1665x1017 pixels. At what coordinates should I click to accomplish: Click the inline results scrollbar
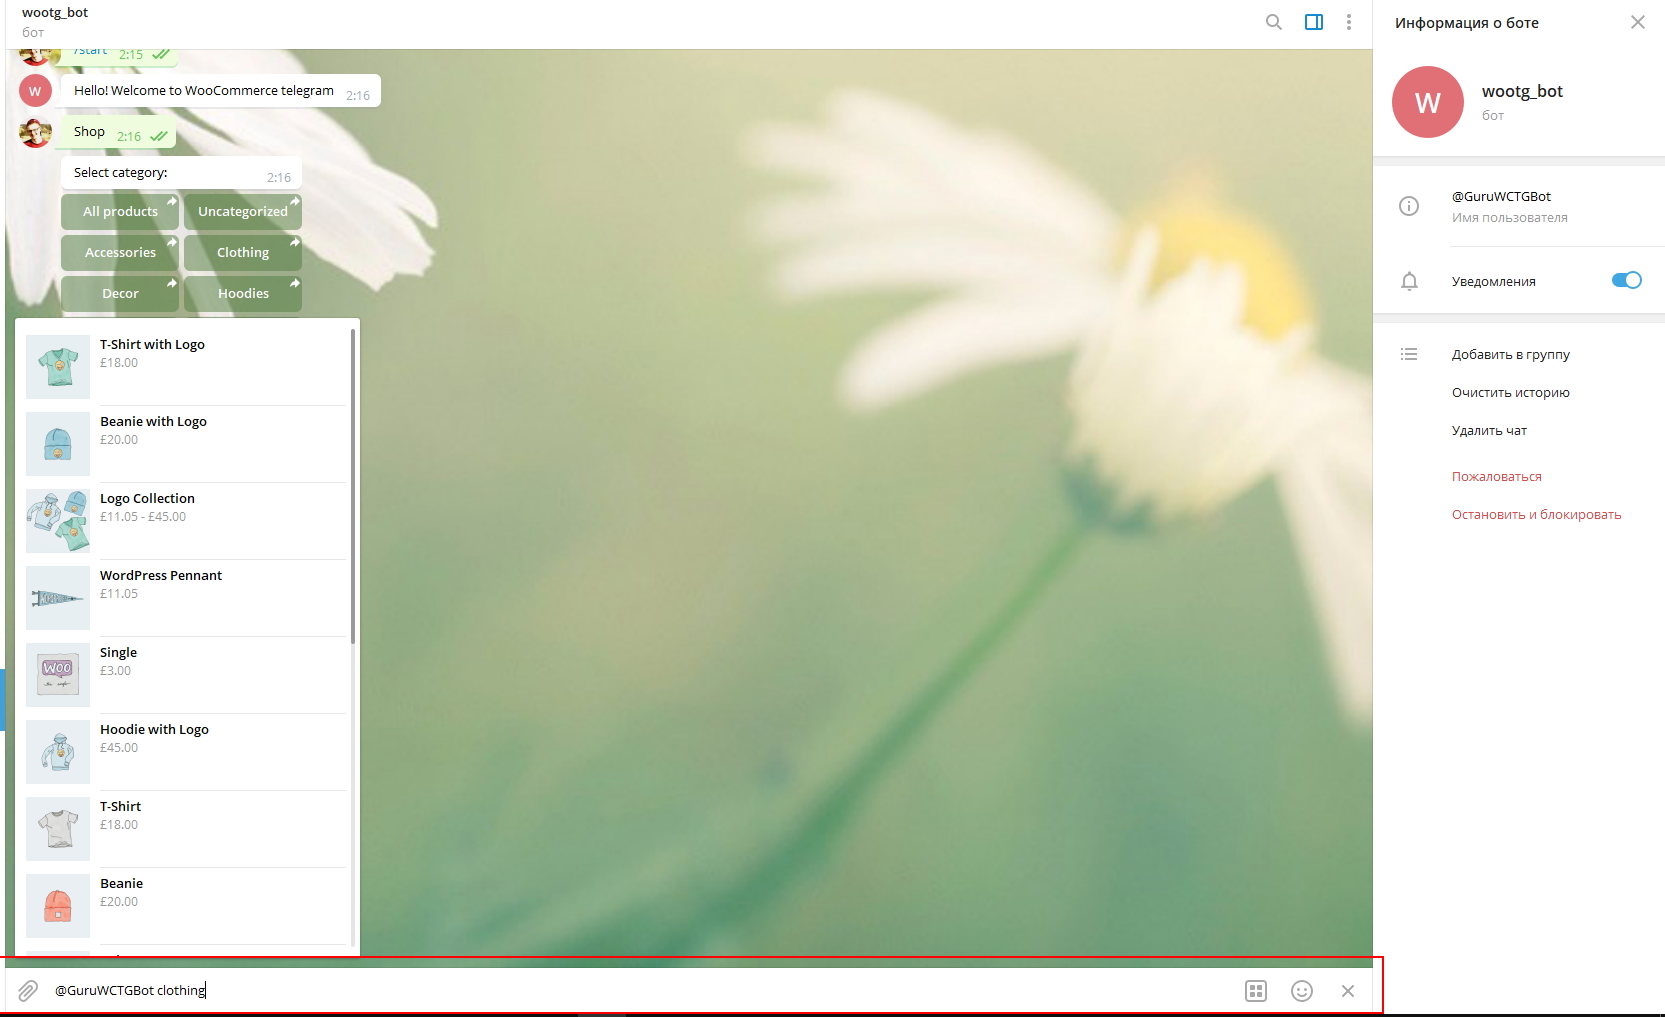click(353, 486)
